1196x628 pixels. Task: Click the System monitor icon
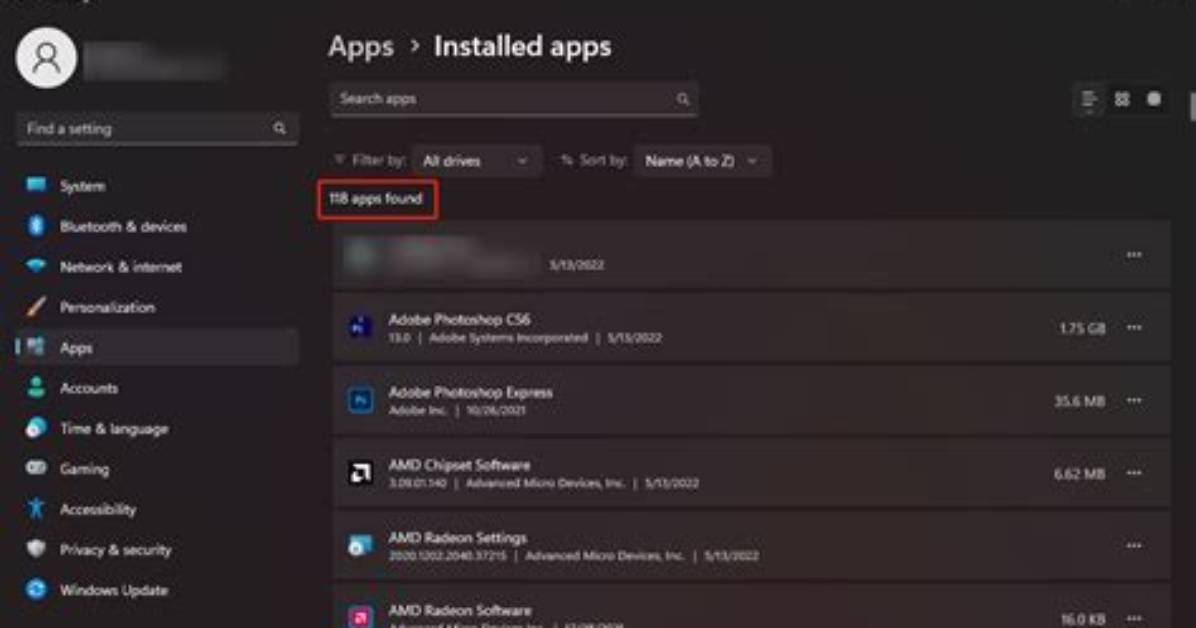click(x=36, y=185)
